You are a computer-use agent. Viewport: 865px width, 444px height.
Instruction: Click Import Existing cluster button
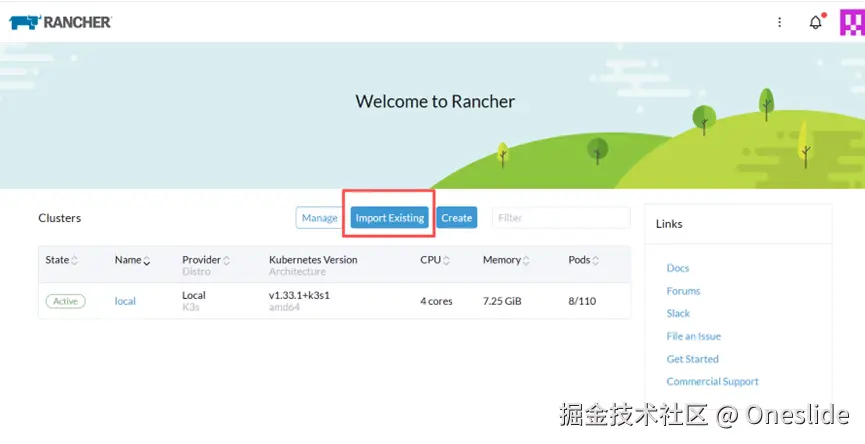pos(389,218)
